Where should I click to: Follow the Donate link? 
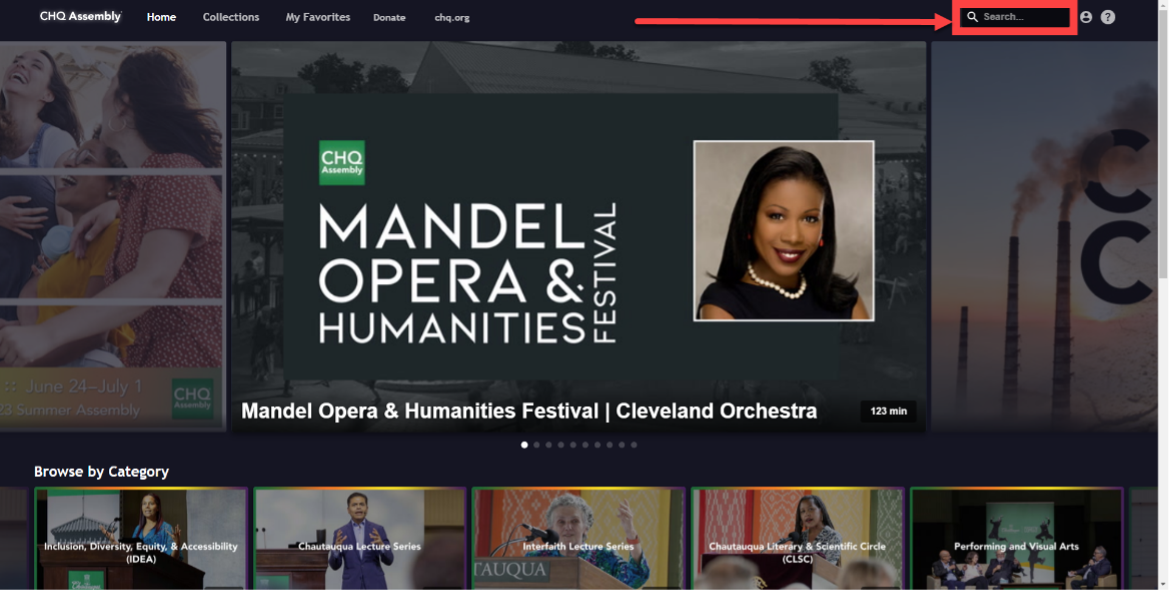point(391,18)
